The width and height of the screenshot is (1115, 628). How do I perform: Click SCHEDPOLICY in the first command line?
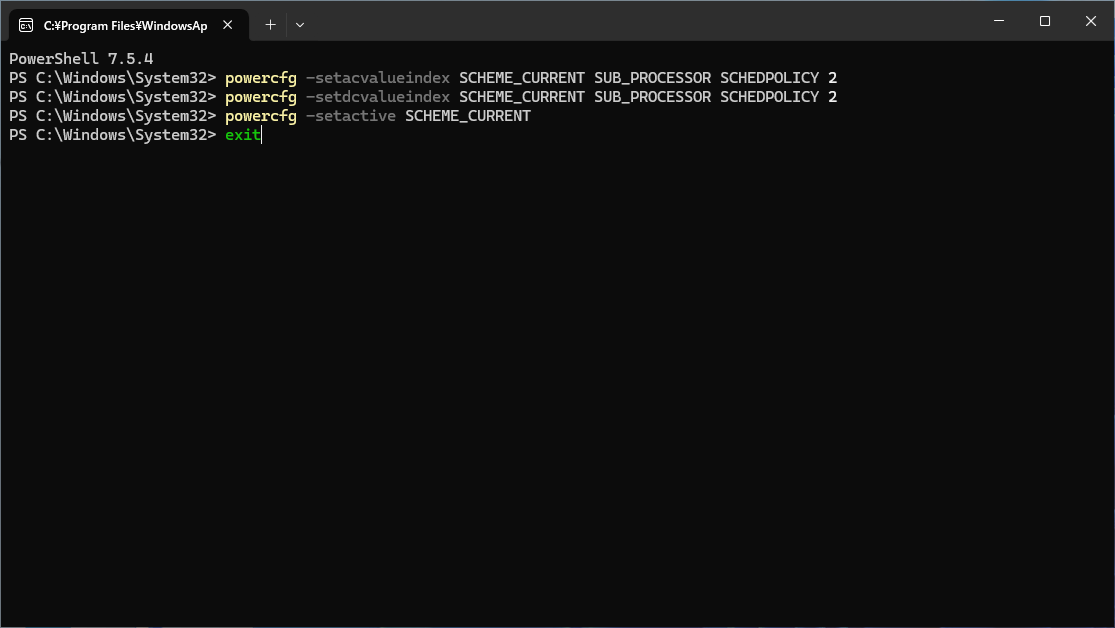[x=769, y=78]
